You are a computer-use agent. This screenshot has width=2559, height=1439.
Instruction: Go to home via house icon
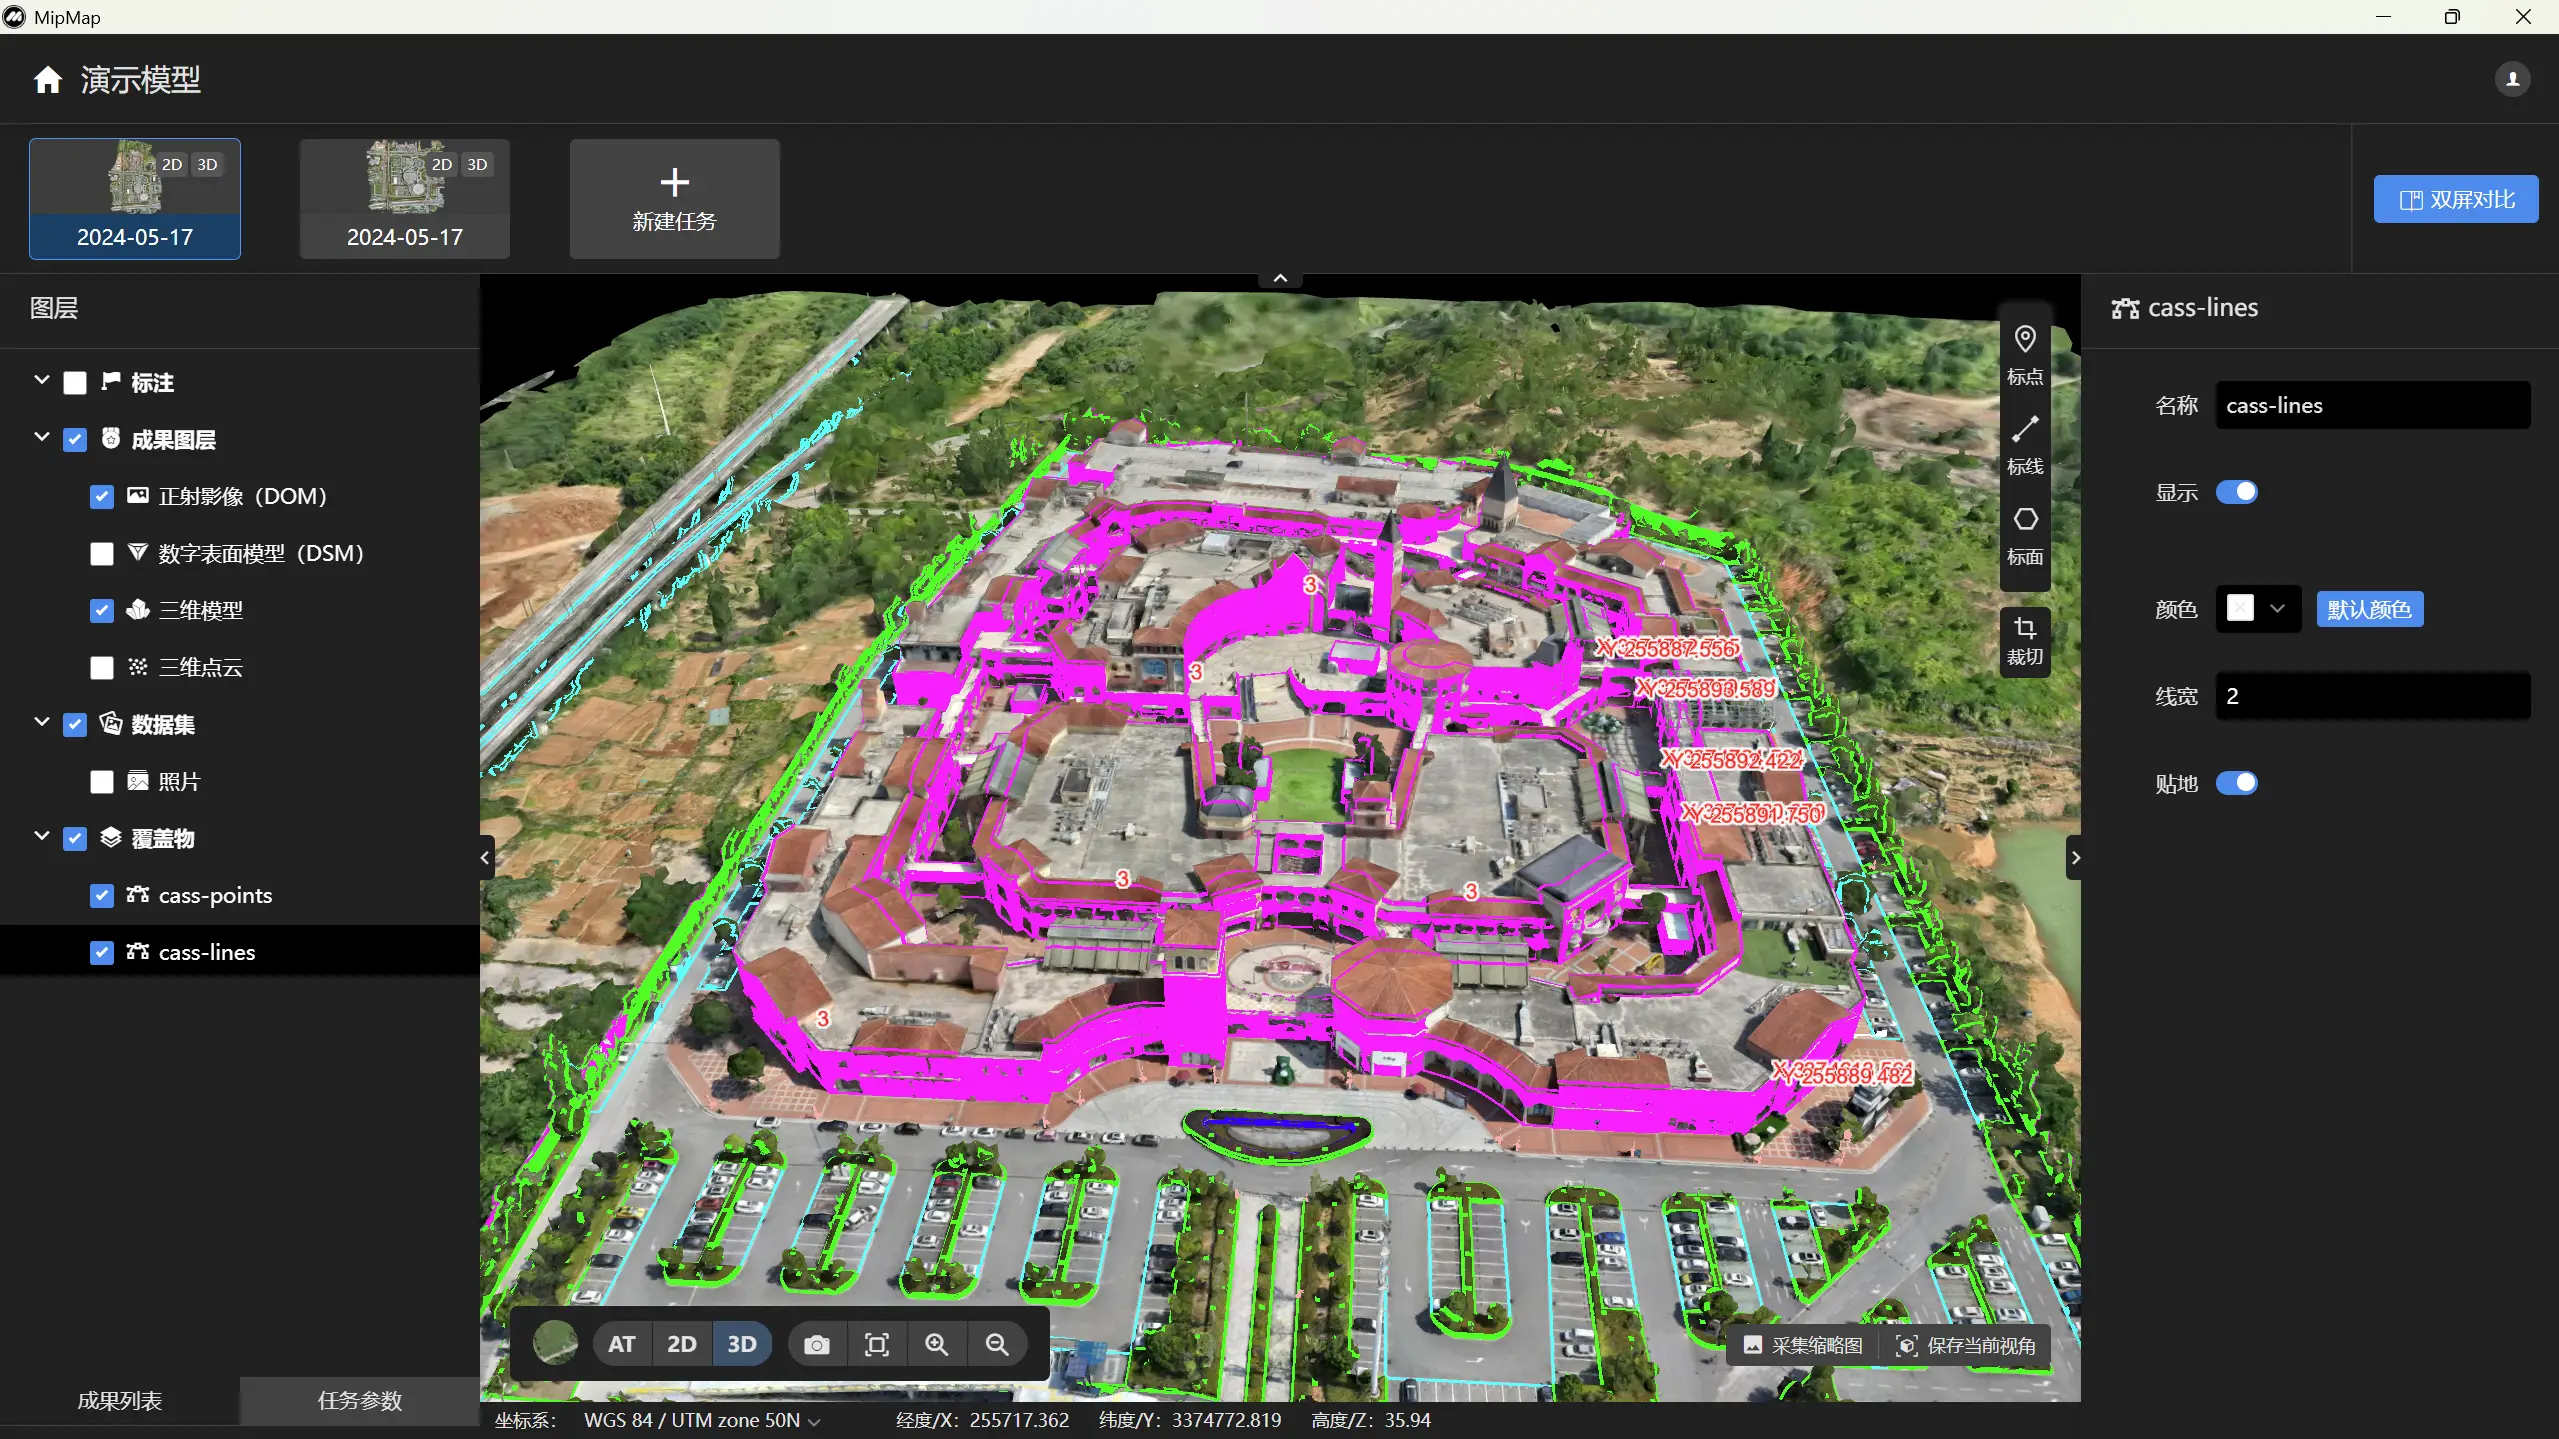point(47,80)
